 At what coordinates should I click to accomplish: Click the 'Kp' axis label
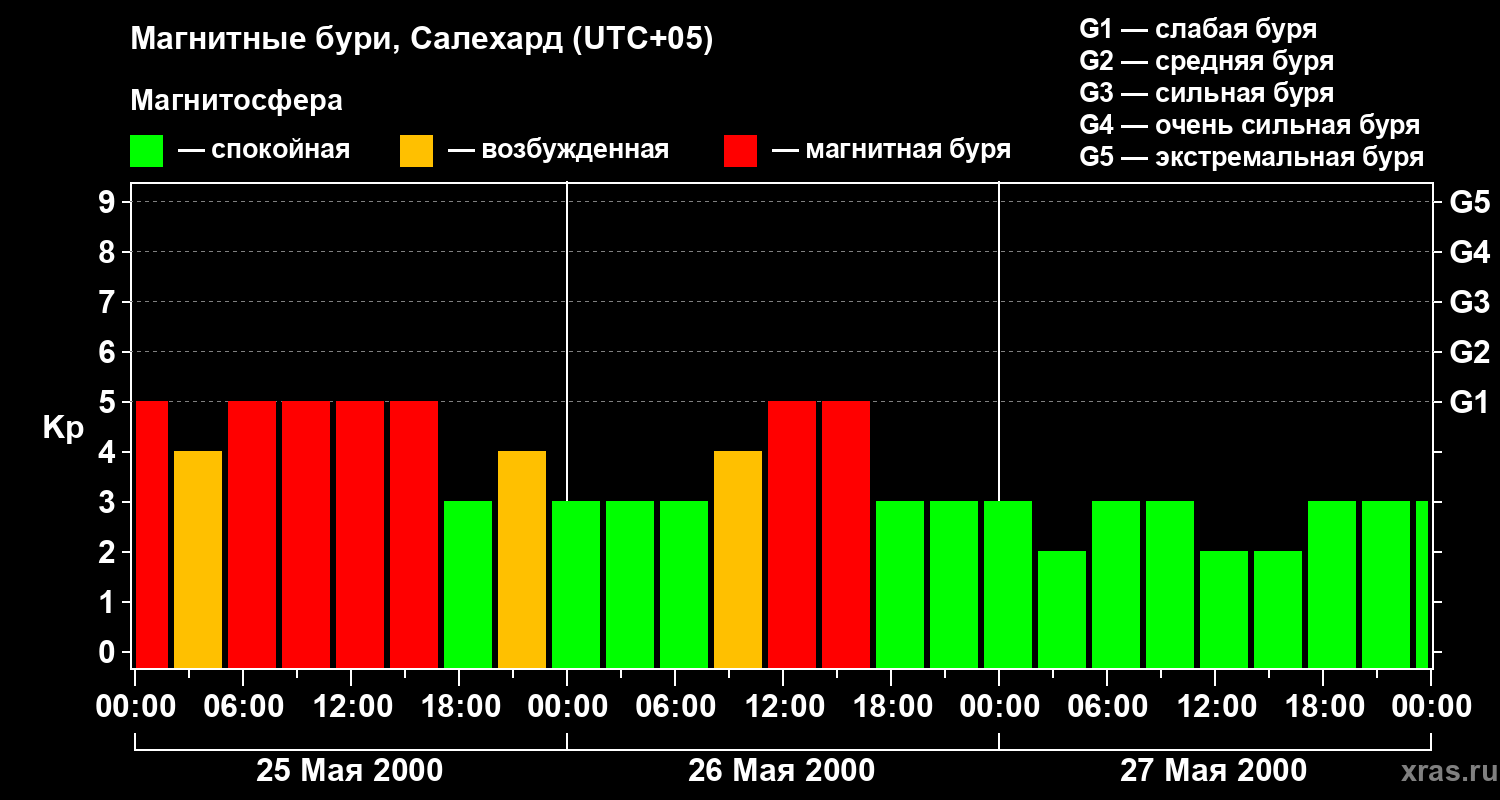pos(63,428)
